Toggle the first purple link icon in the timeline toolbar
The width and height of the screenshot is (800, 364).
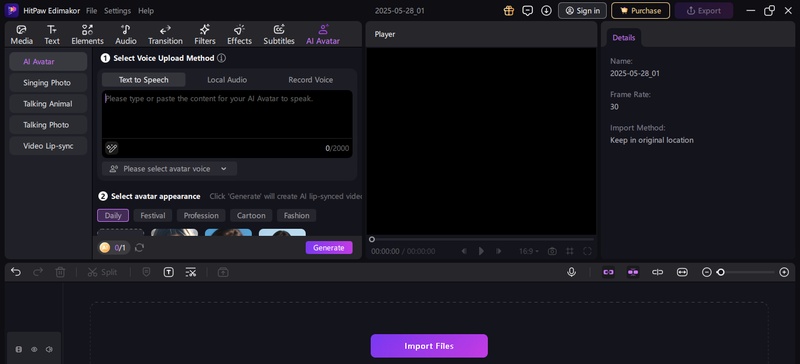pyautogui.click(x=608, y=272)
